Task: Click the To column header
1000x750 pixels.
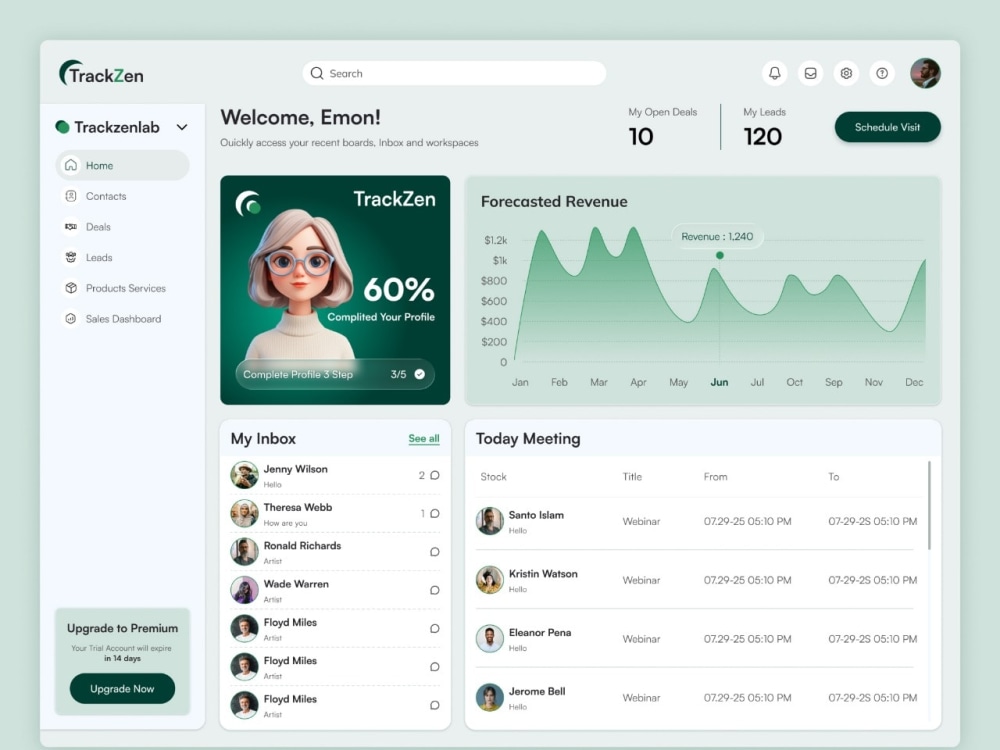Action: click(834, 476)
